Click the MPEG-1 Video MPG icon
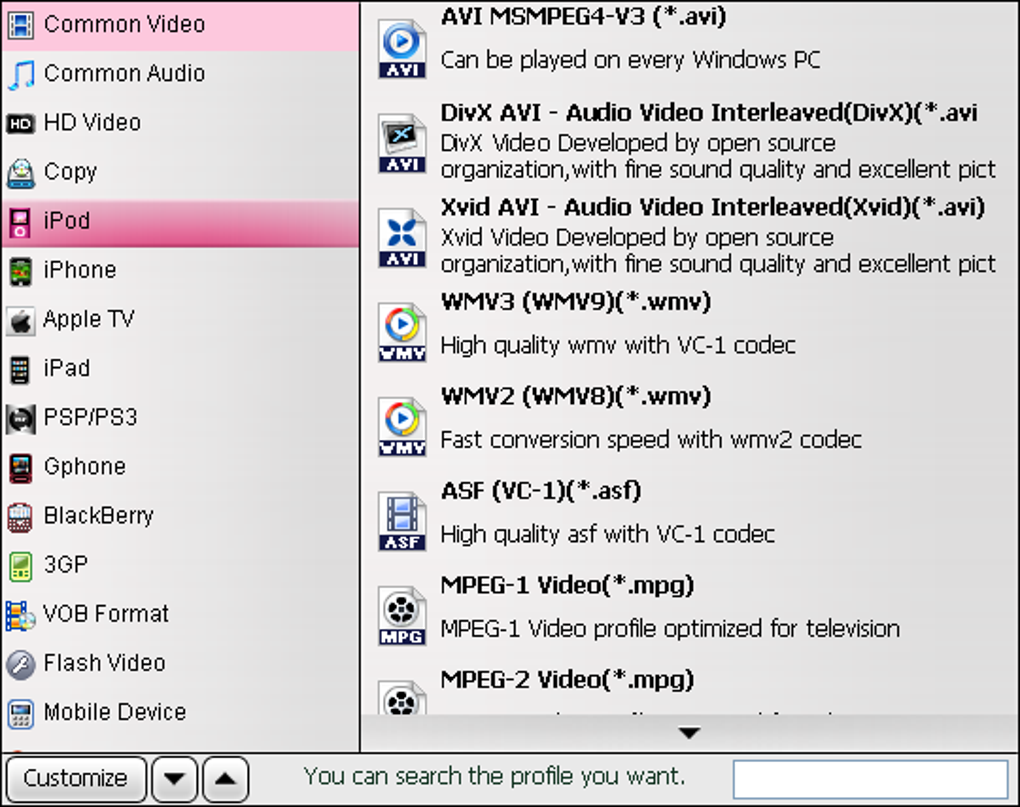The image size is (1020, 807). point(402,616)
